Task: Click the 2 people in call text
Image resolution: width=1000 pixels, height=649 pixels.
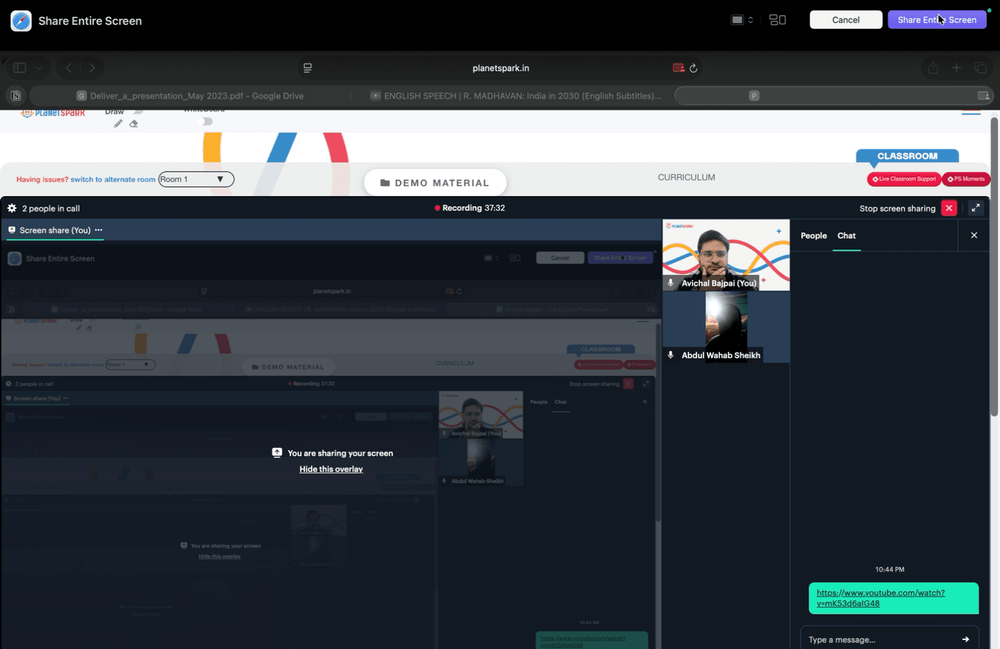Action: coord(51,208)
